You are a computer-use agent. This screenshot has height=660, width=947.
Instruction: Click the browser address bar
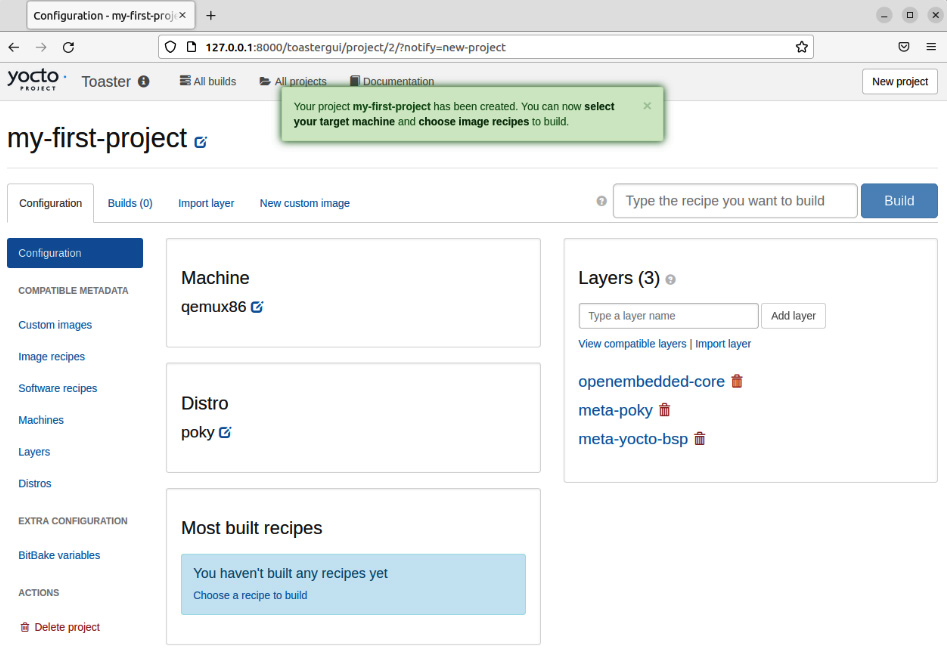coord(486,47)
